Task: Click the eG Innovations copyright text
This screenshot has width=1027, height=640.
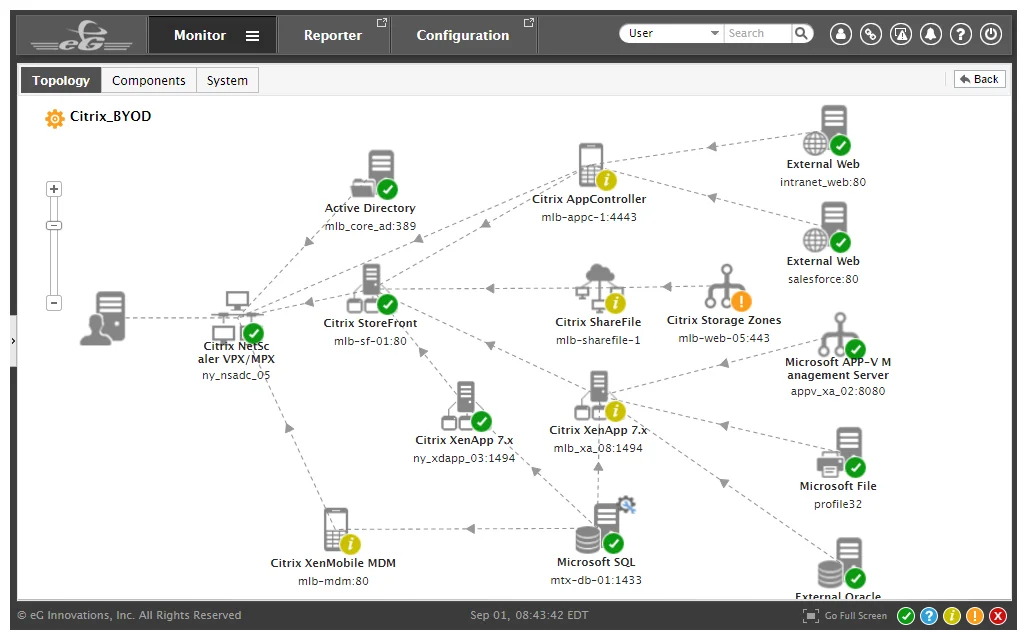Action: [129, 615]
